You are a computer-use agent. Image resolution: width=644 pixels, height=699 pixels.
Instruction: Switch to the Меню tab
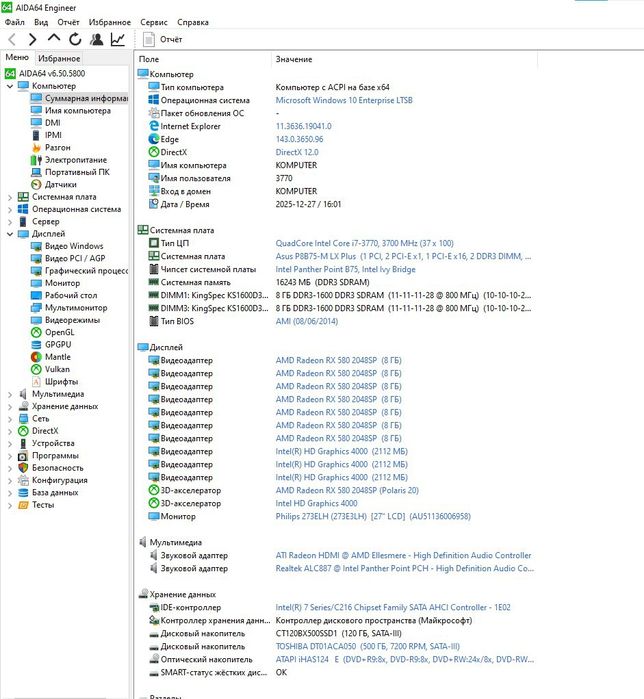(x=17, y=58)
